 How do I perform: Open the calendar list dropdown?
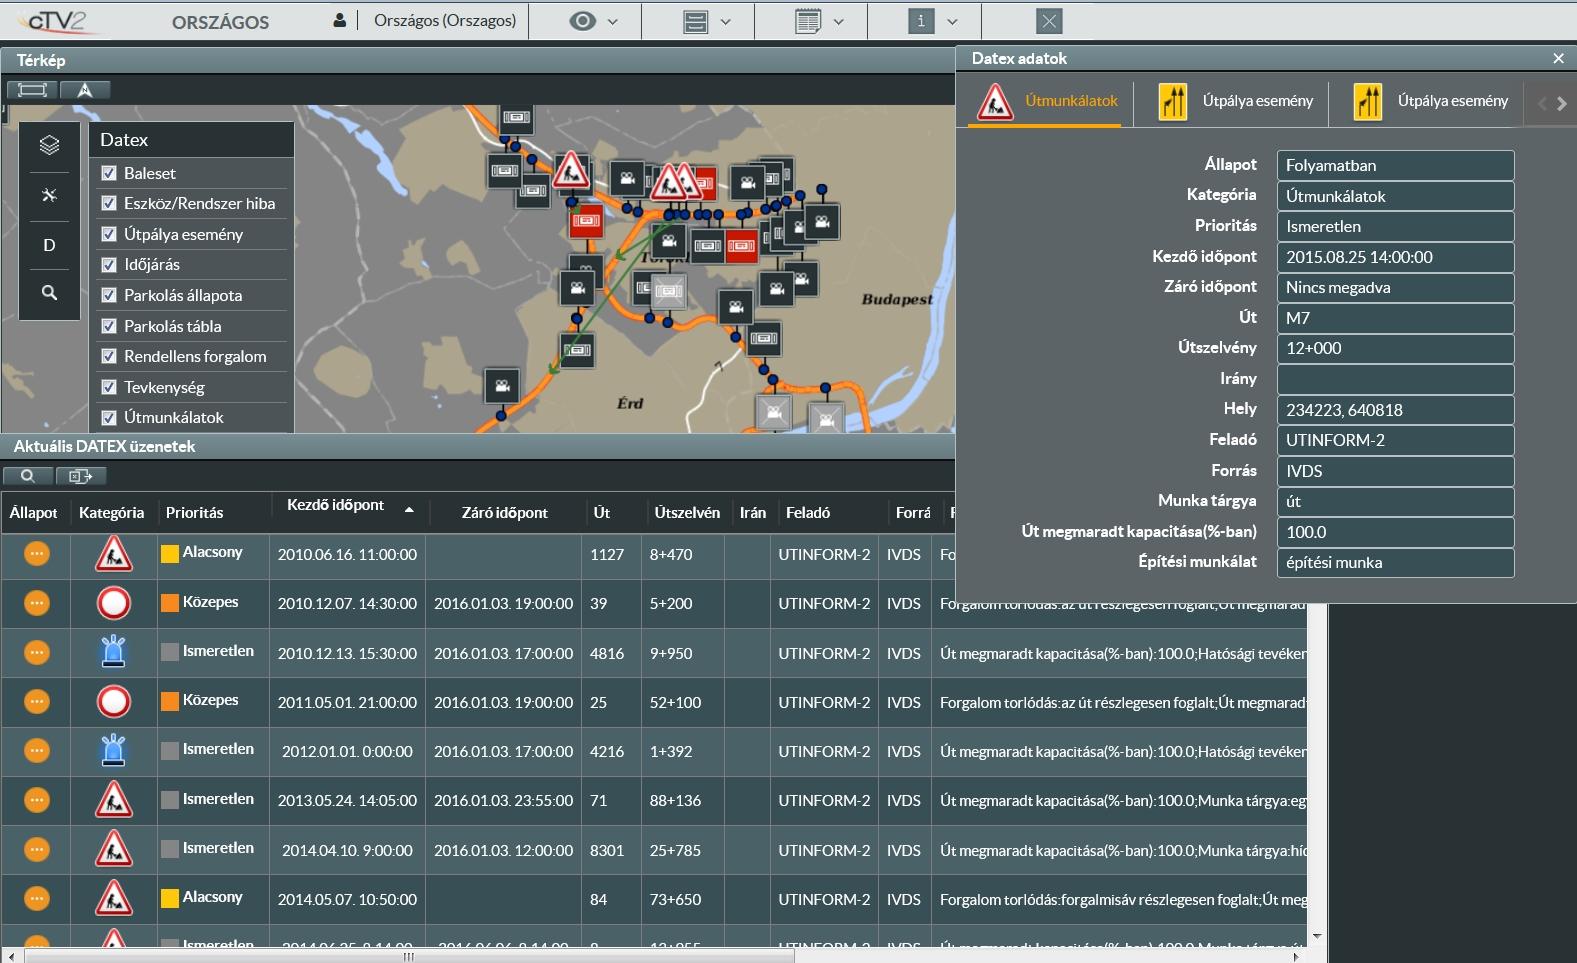[x=820, y=21]
